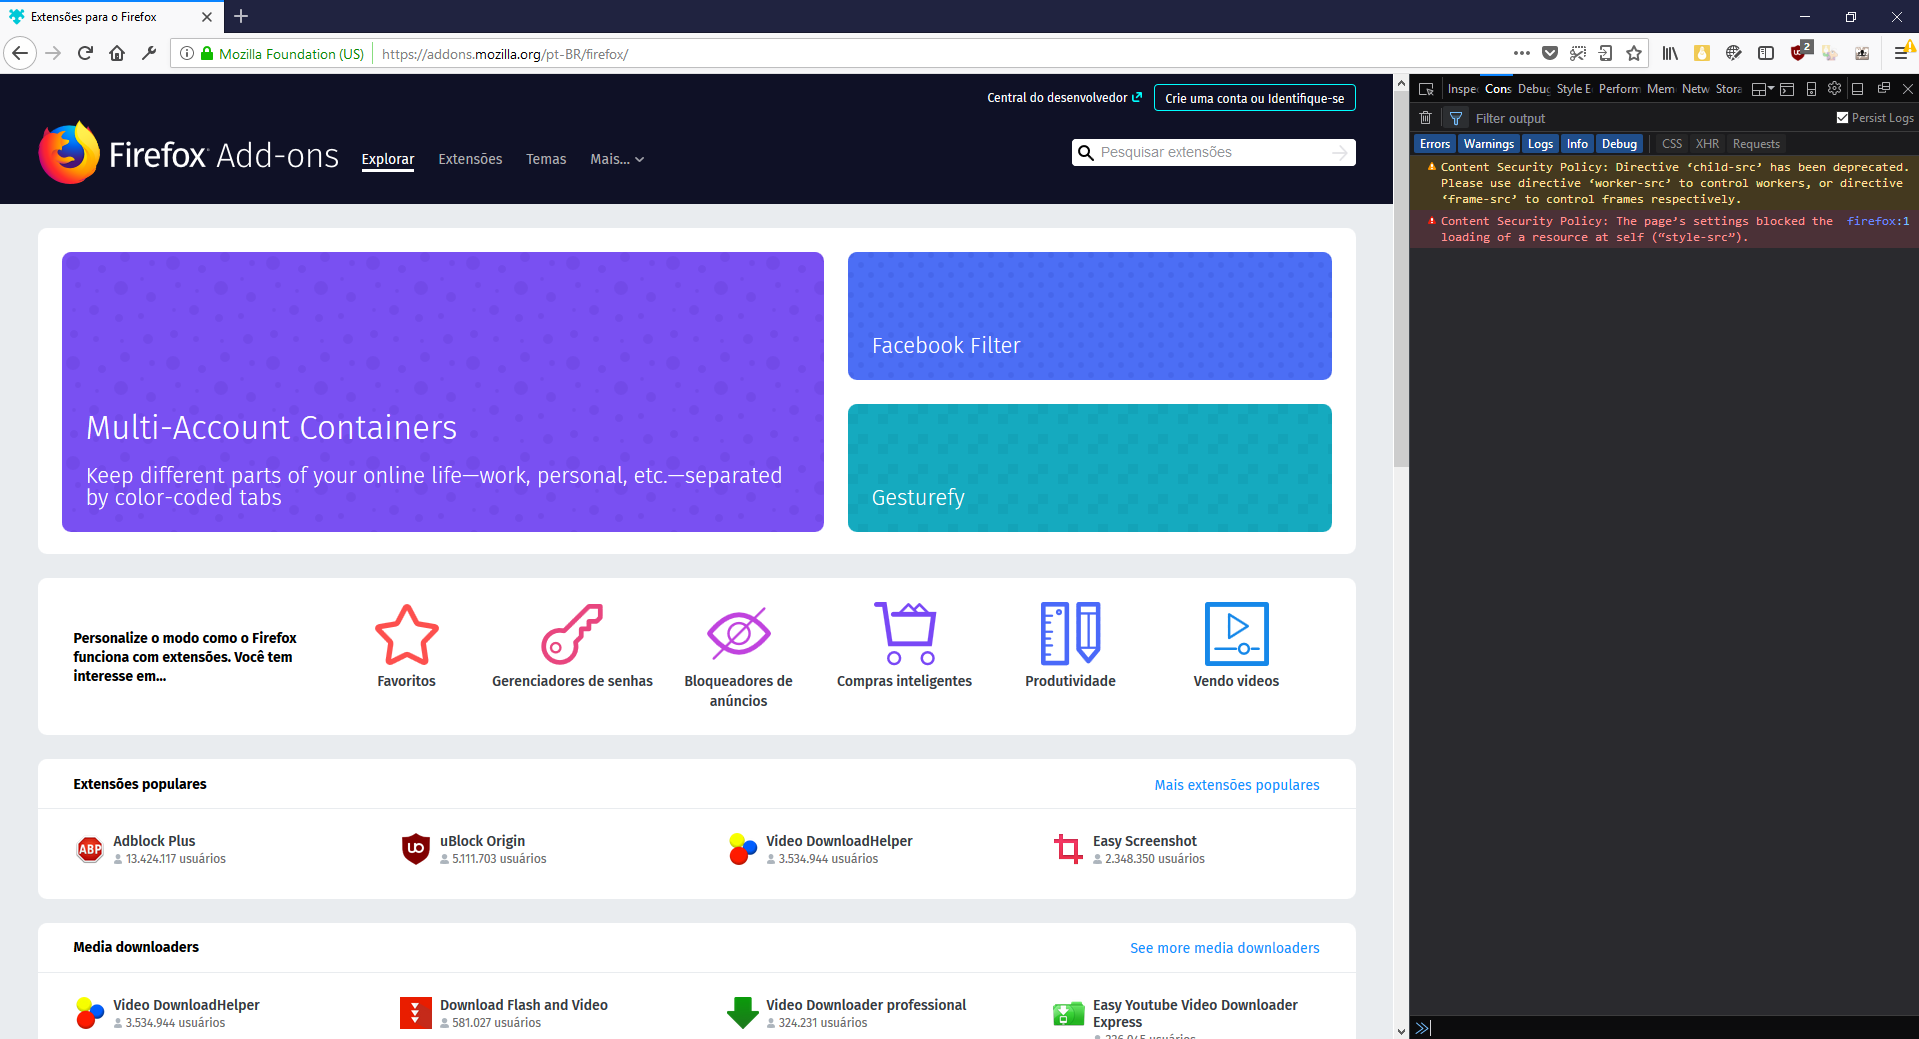Open the Library toolbar icon
This screenshot has height=1039, width=1919.
tap(1669, 53)
